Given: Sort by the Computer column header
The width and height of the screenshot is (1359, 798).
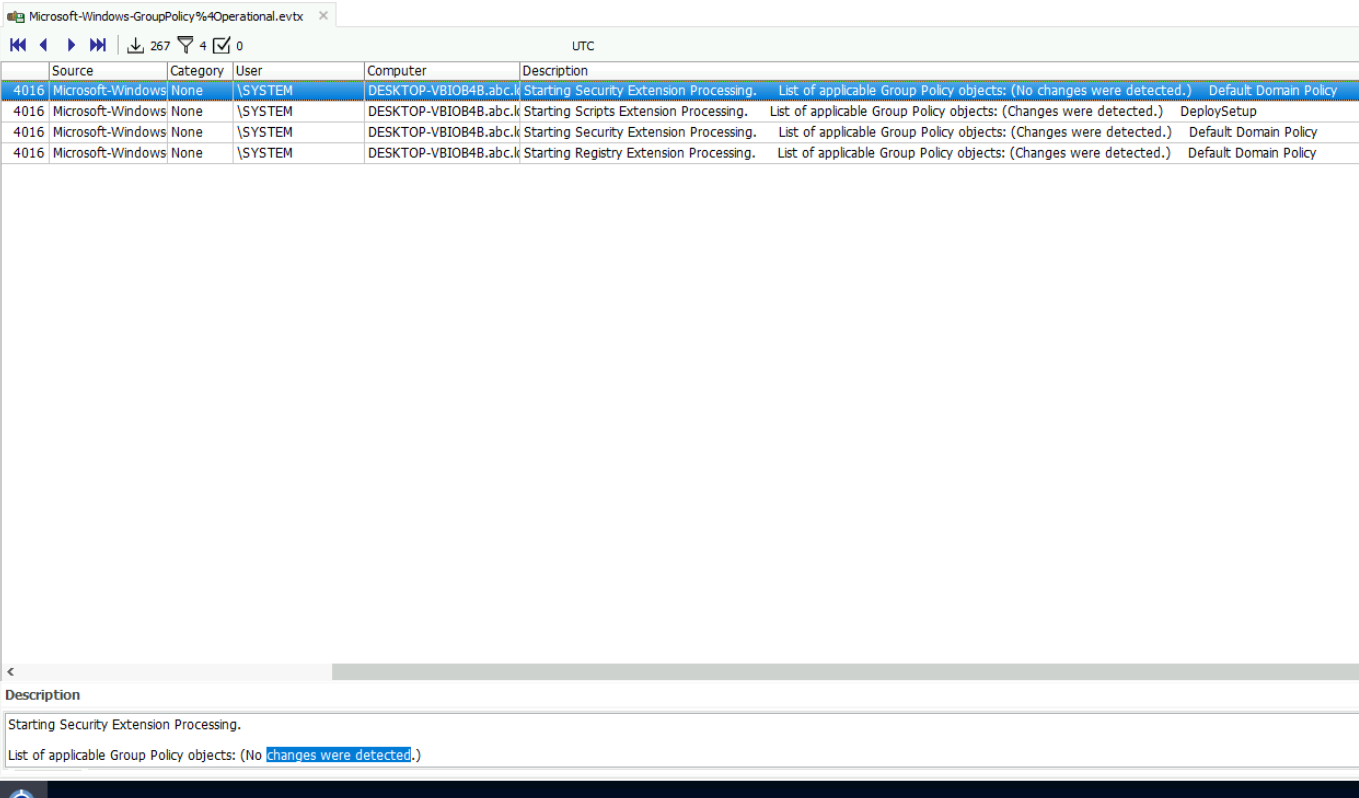Looking at the screenshot, I should pyautogui.click(x=442, y=71).
